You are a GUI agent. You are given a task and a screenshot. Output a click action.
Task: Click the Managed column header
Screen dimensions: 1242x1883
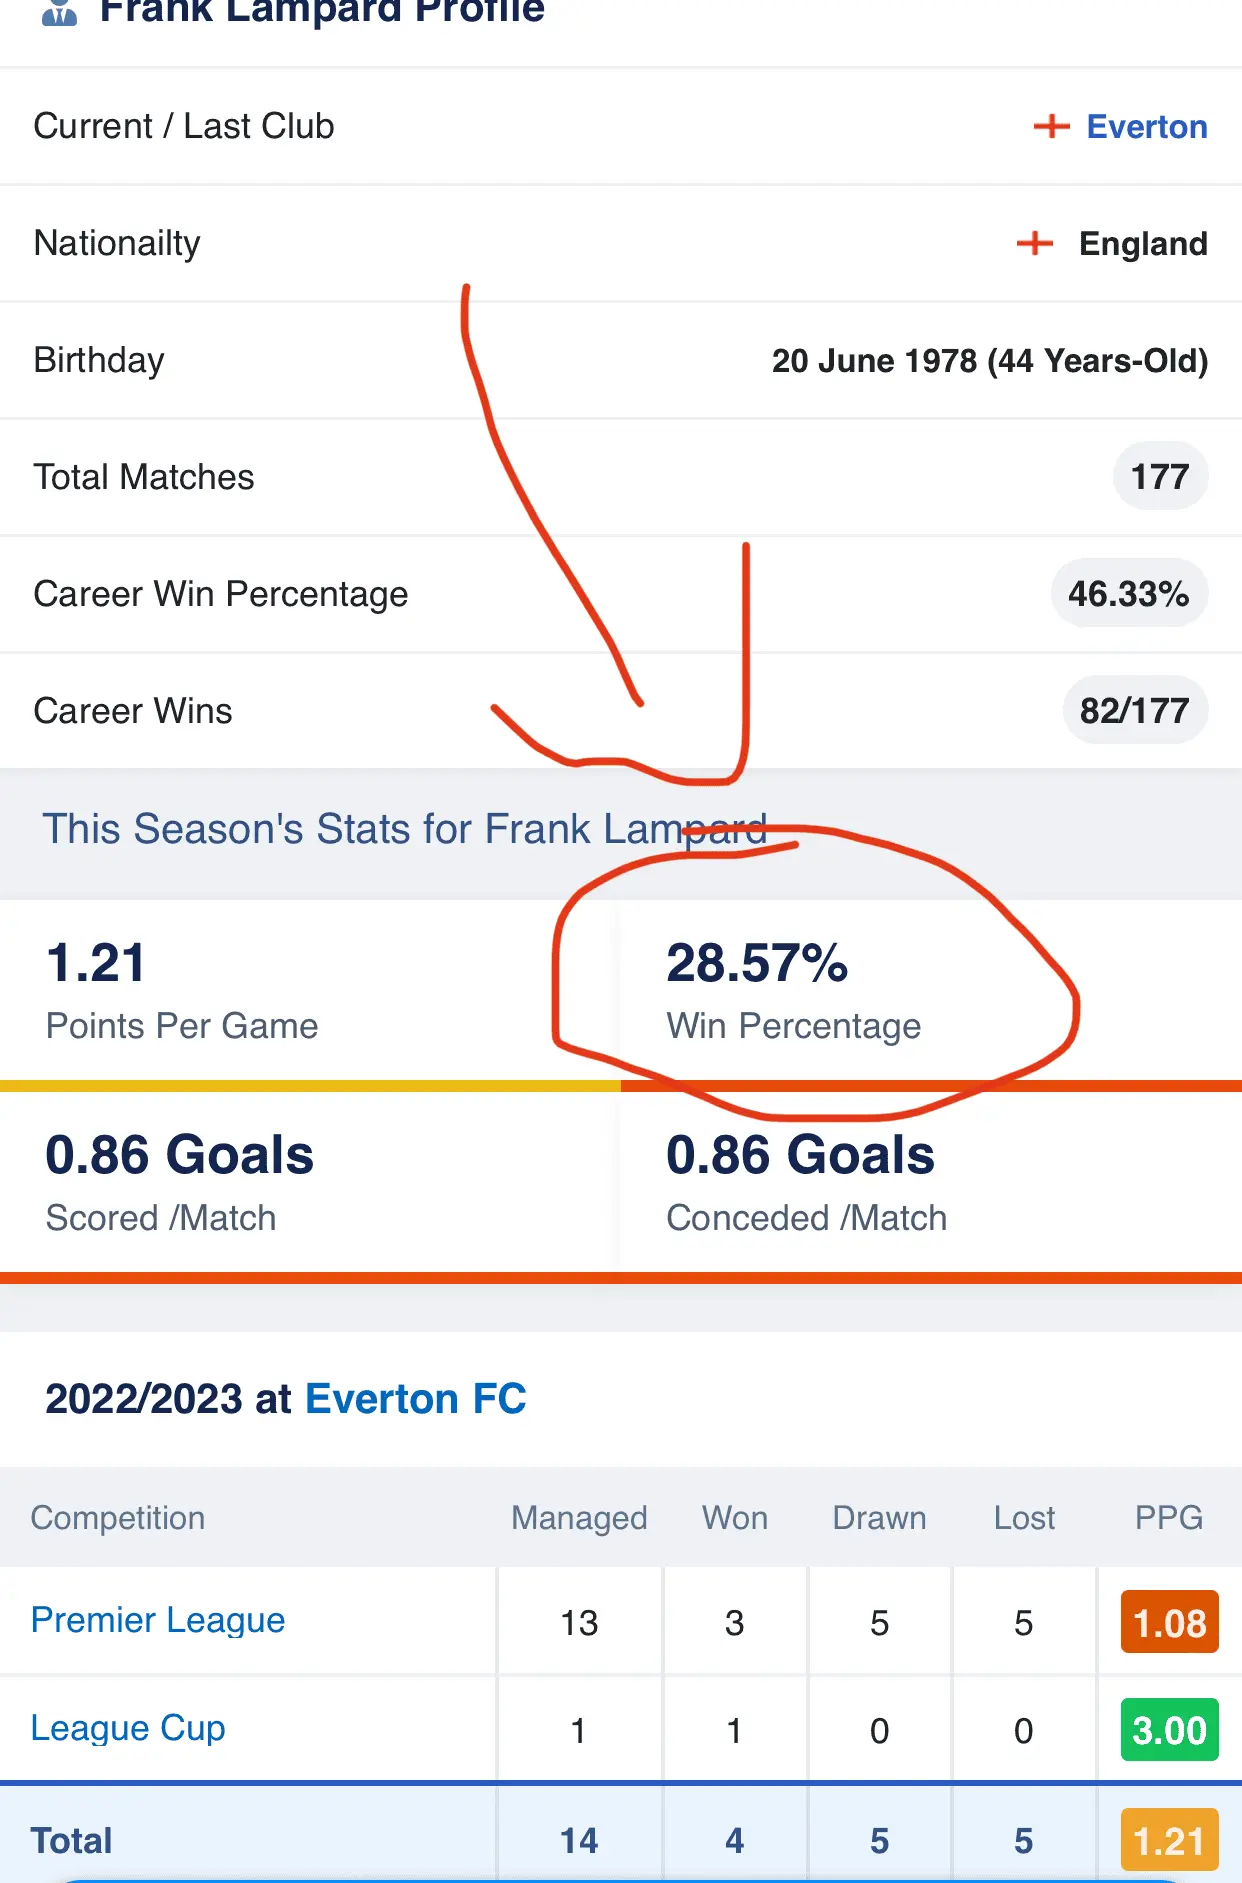pos(579,1518)
